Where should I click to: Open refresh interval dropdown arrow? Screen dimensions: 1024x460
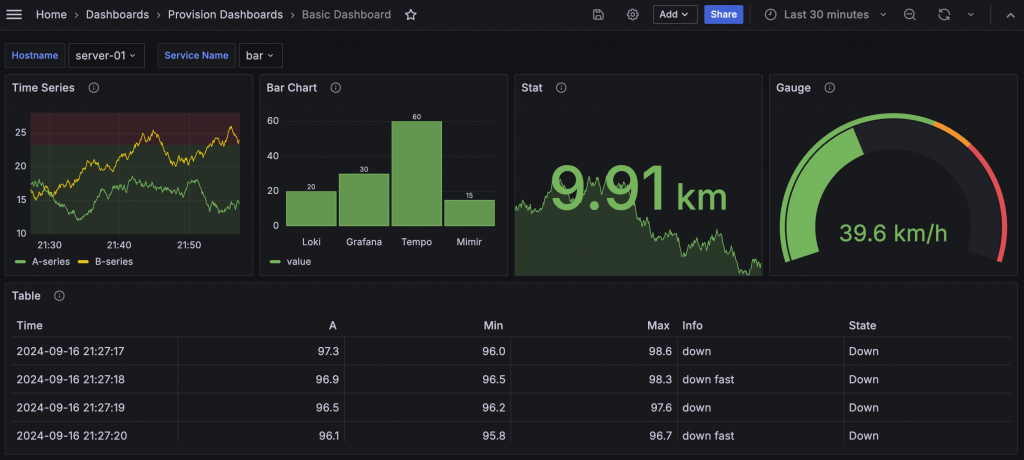click(x=970, y=14)
